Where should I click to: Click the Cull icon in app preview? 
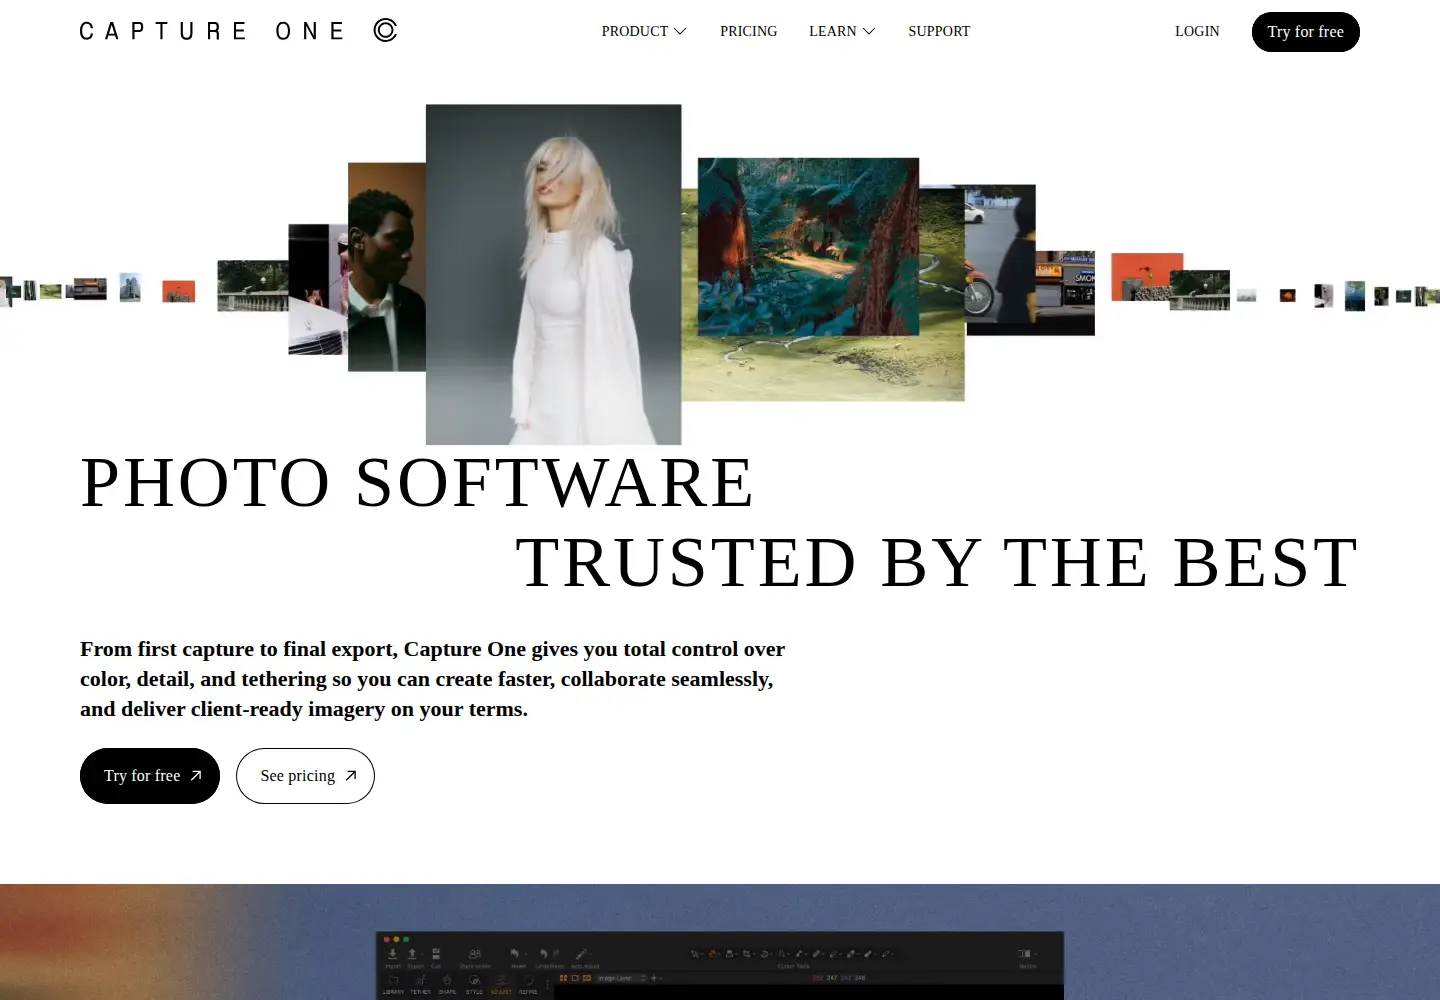436,954
